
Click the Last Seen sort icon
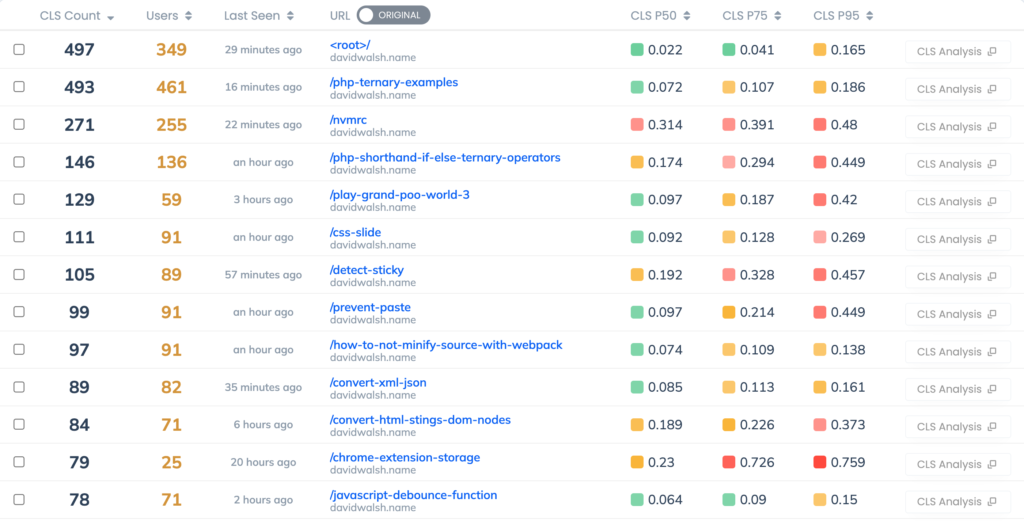click(290, 16)
